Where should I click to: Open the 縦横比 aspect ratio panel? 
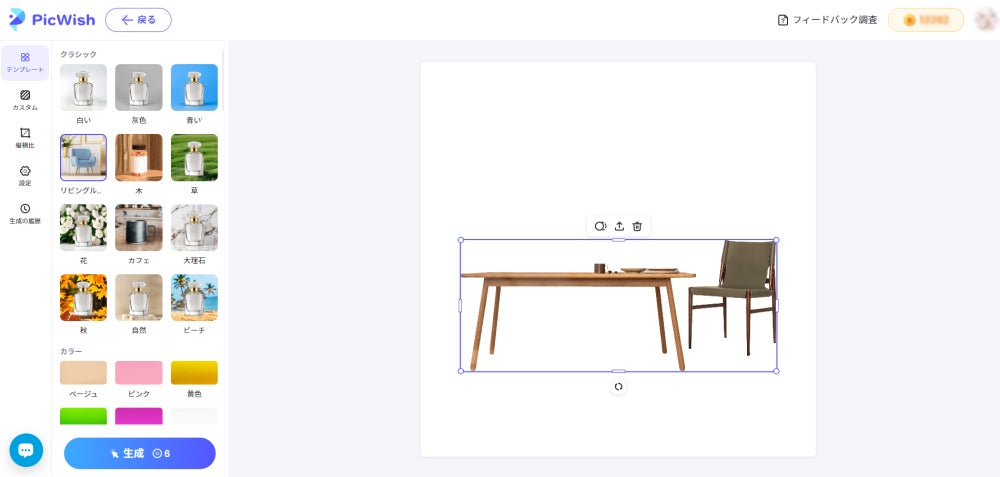pos(25,138)
